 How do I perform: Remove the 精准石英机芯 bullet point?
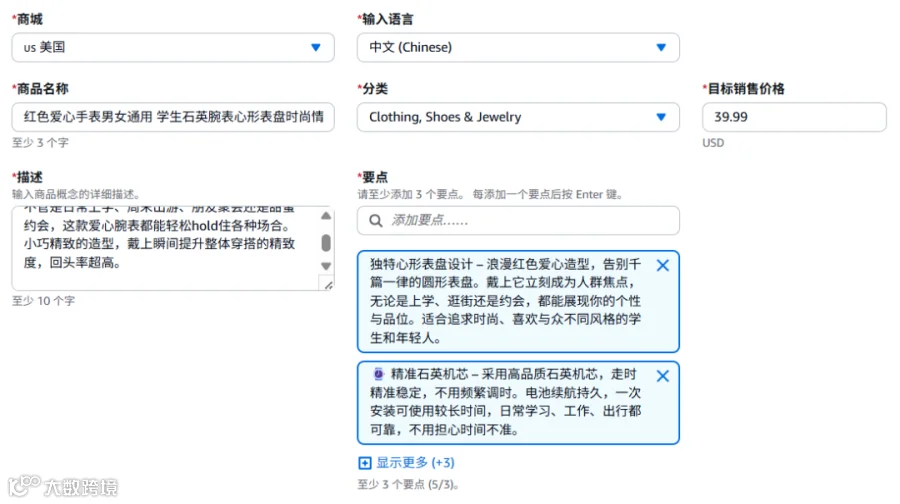662,376
